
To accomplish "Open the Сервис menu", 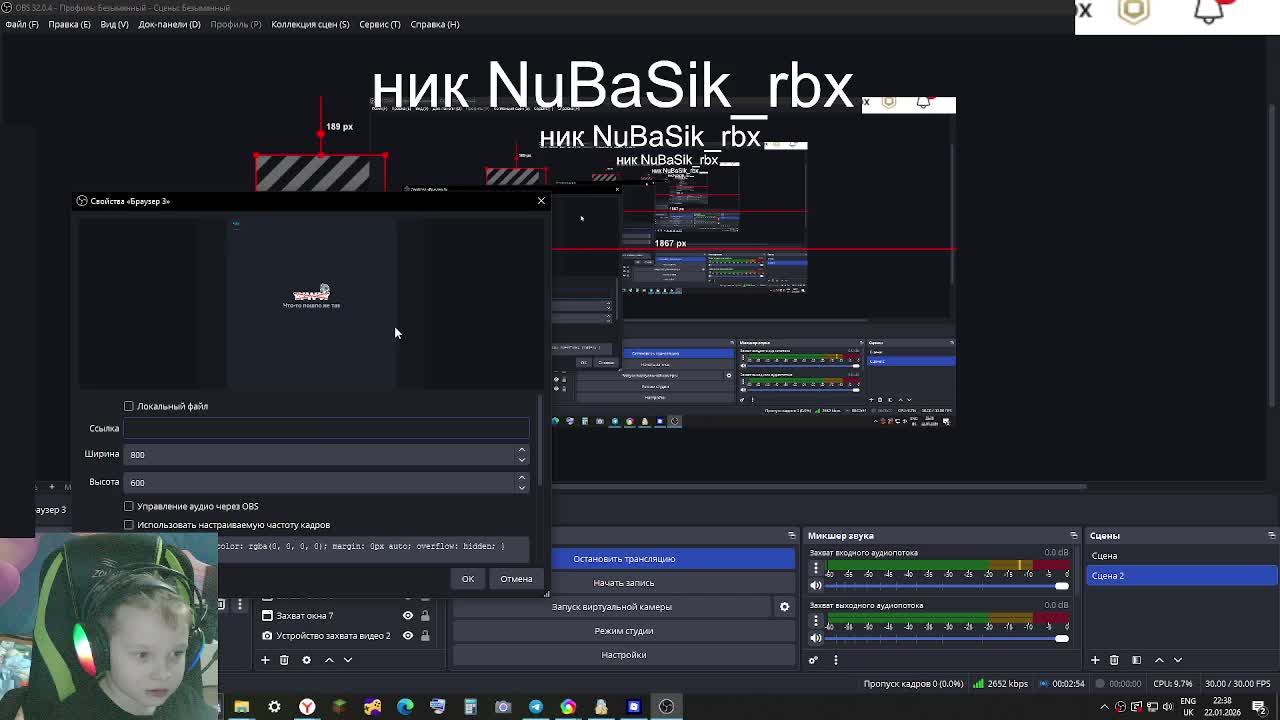I will 379,24.
